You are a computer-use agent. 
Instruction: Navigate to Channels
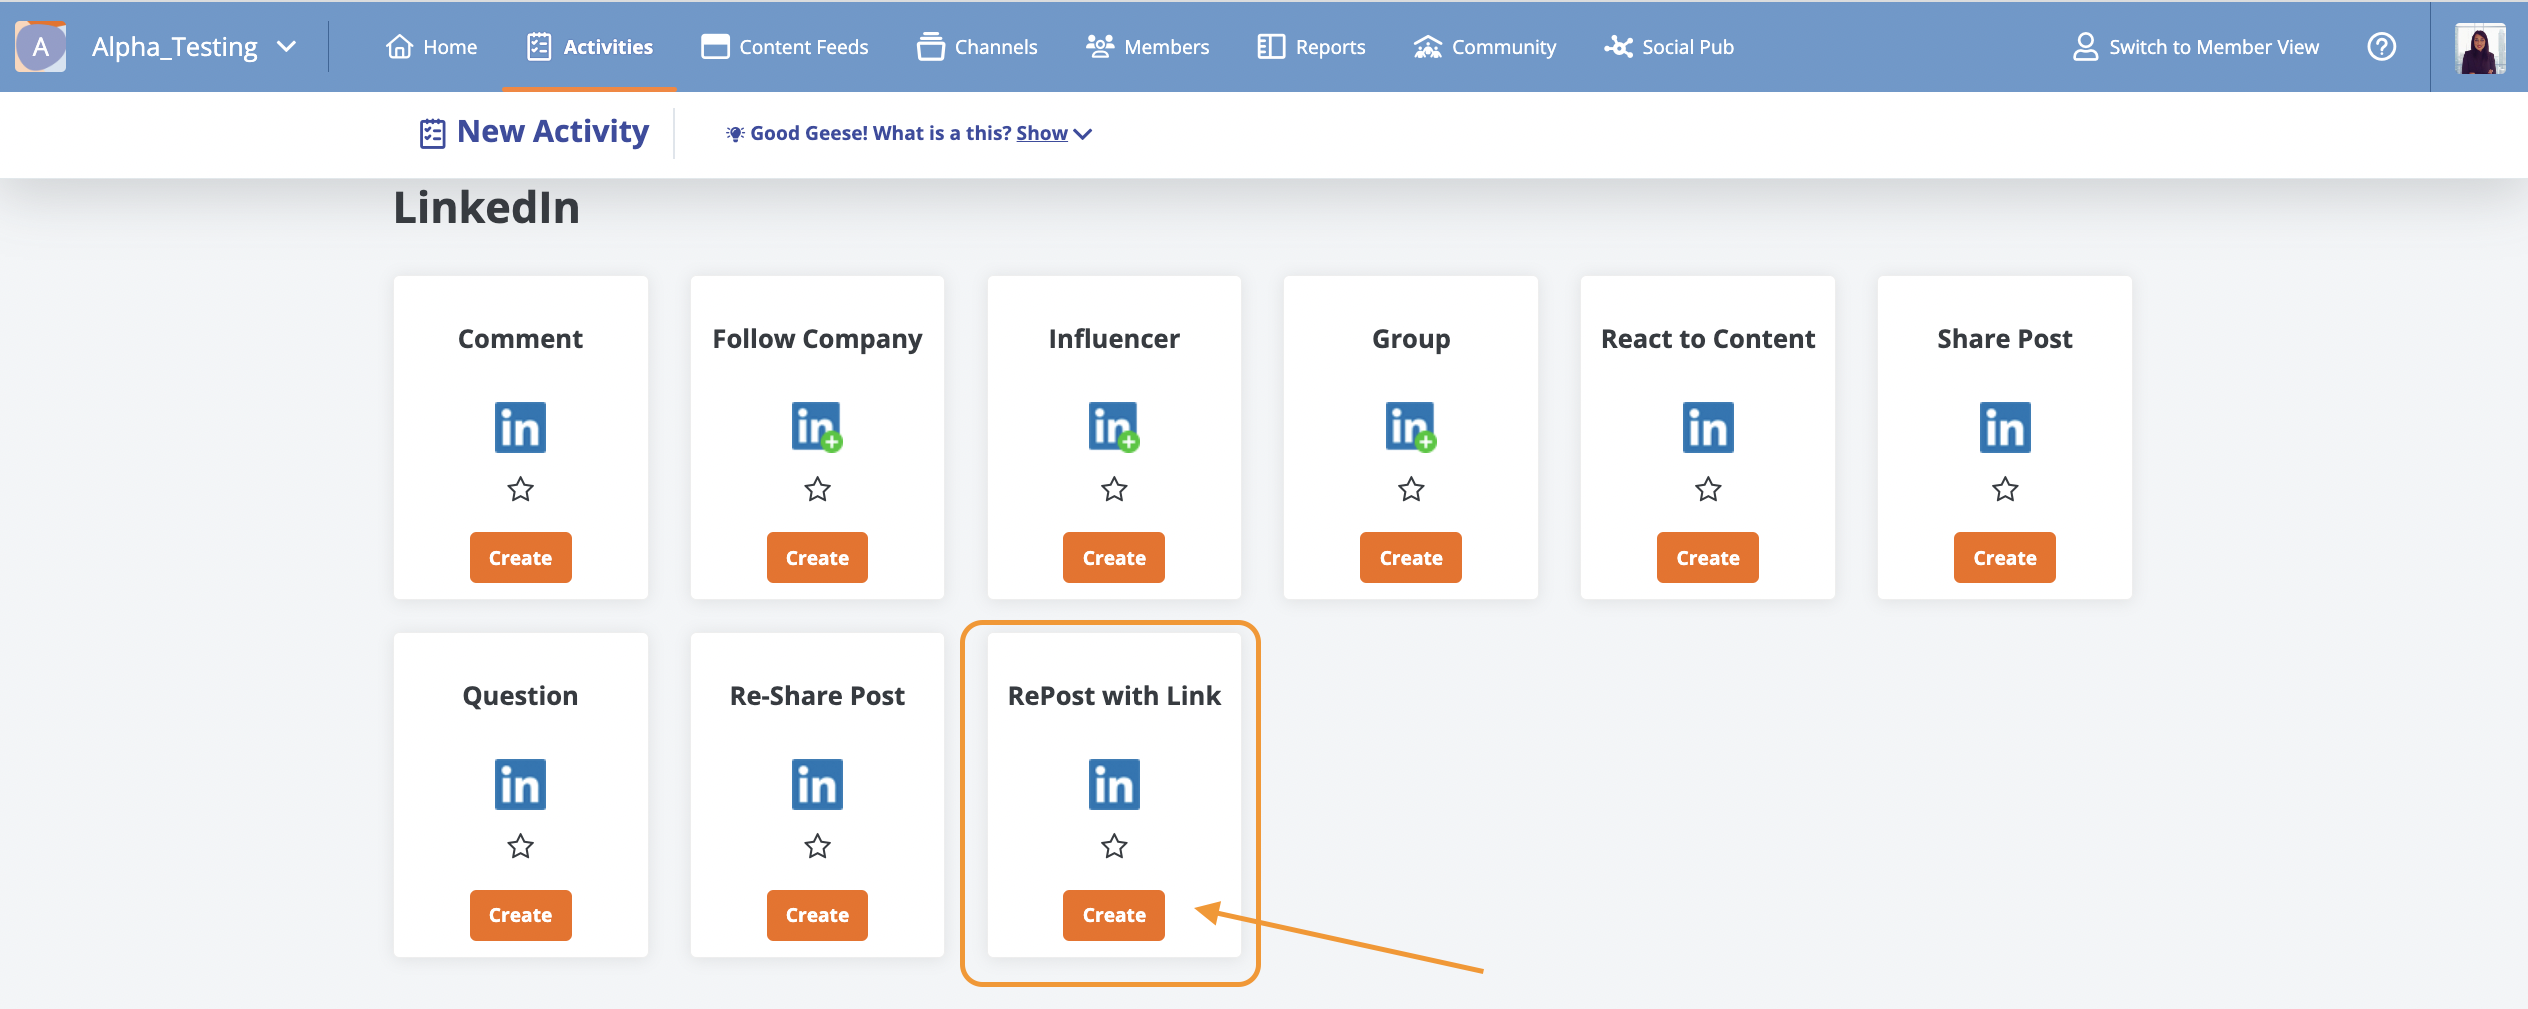tap(977, 47)
